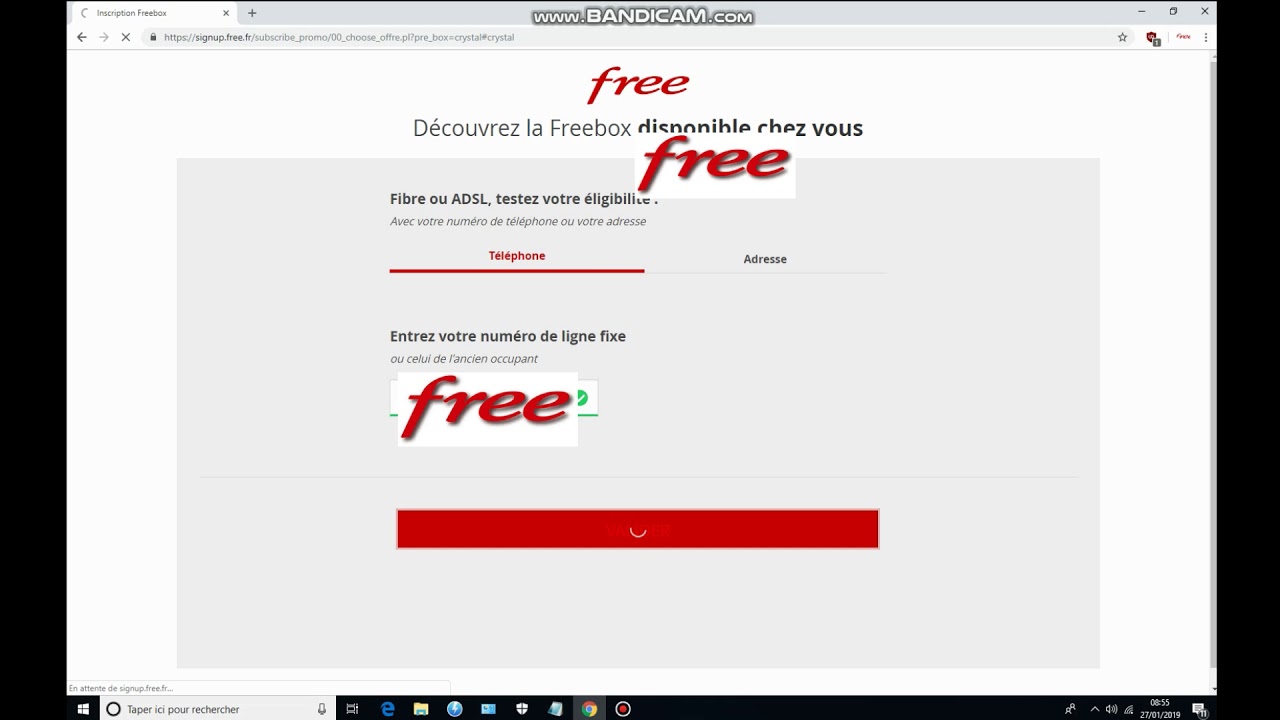Open the red shield extension icon
Image resolution: width=1280 pixels, height=720 pixels.
coord(1153,38)
